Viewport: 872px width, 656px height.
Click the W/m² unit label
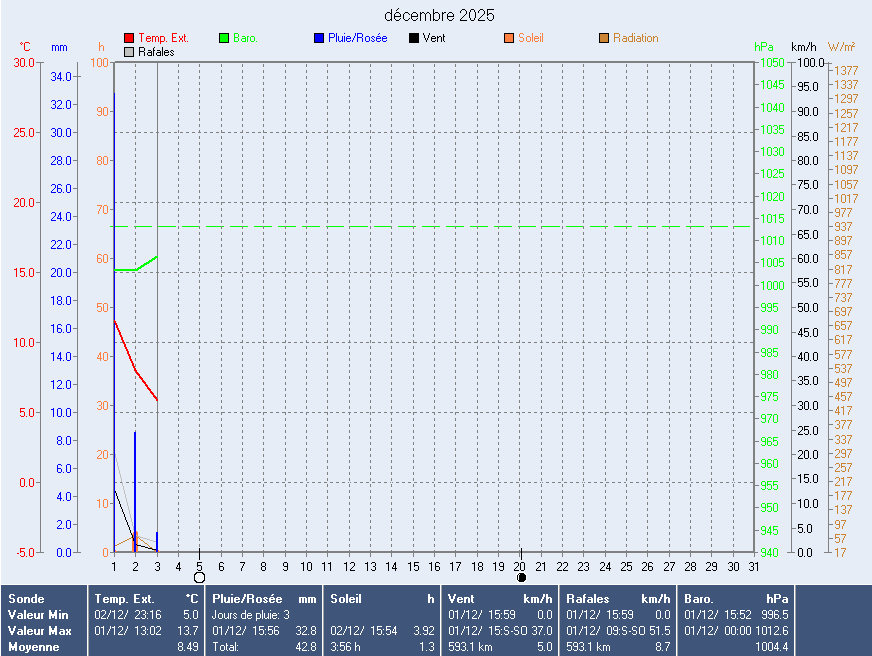841,47
